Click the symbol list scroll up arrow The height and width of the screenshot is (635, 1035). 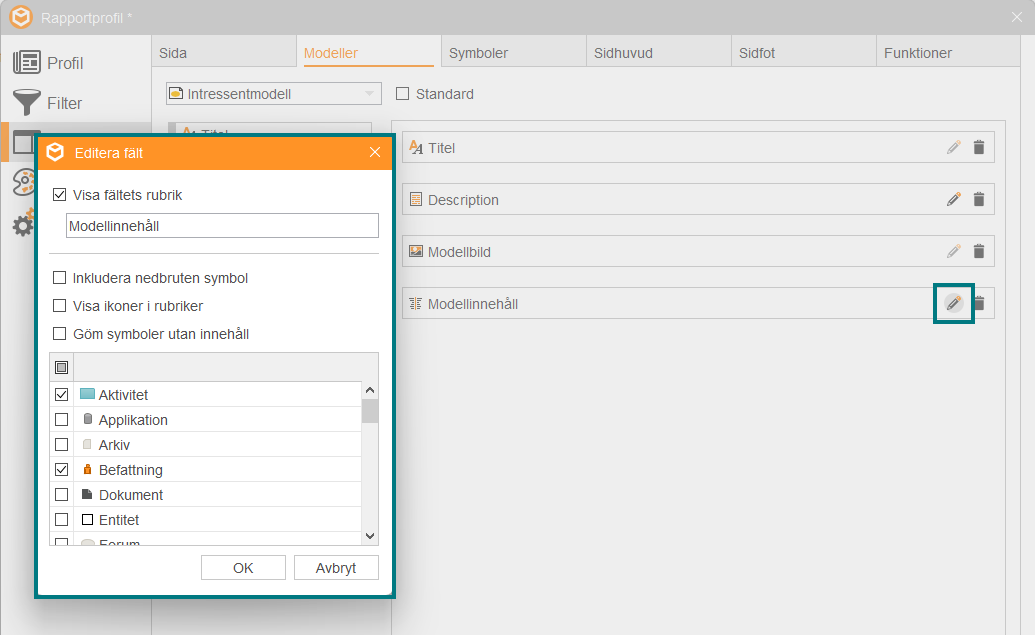[370, 390]
